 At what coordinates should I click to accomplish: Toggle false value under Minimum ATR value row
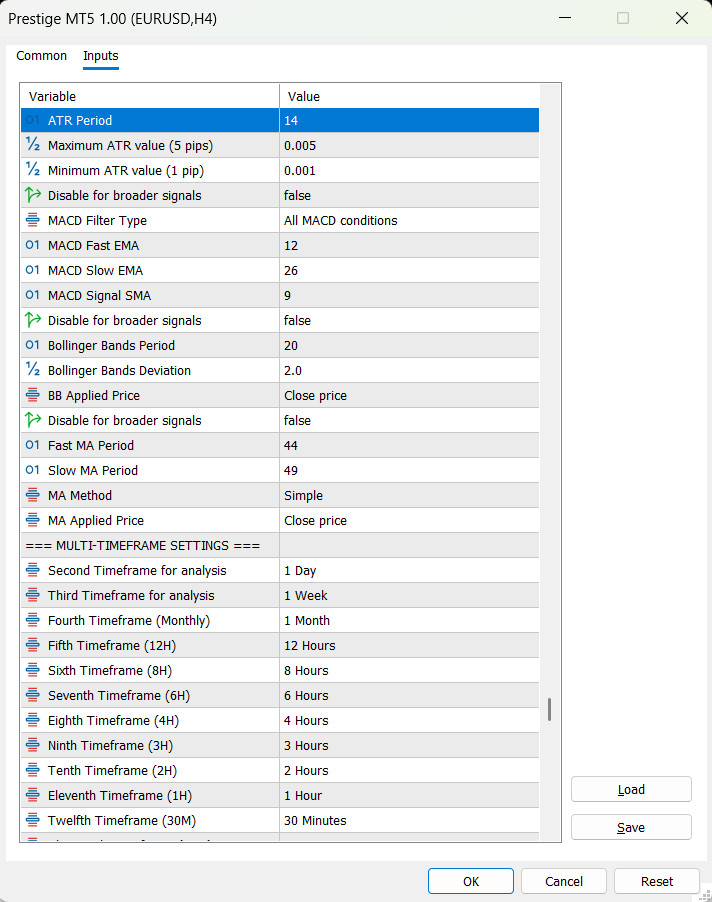[x=409, y=196]
